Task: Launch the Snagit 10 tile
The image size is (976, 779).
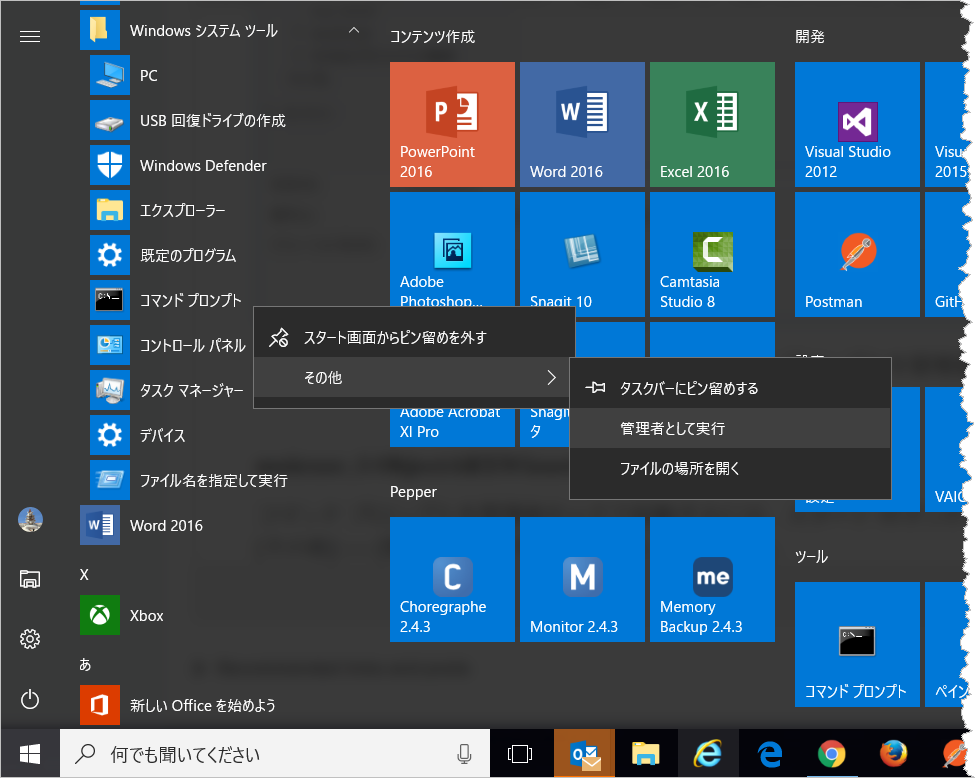Action: pyautogui.click(x=582, y=250)
